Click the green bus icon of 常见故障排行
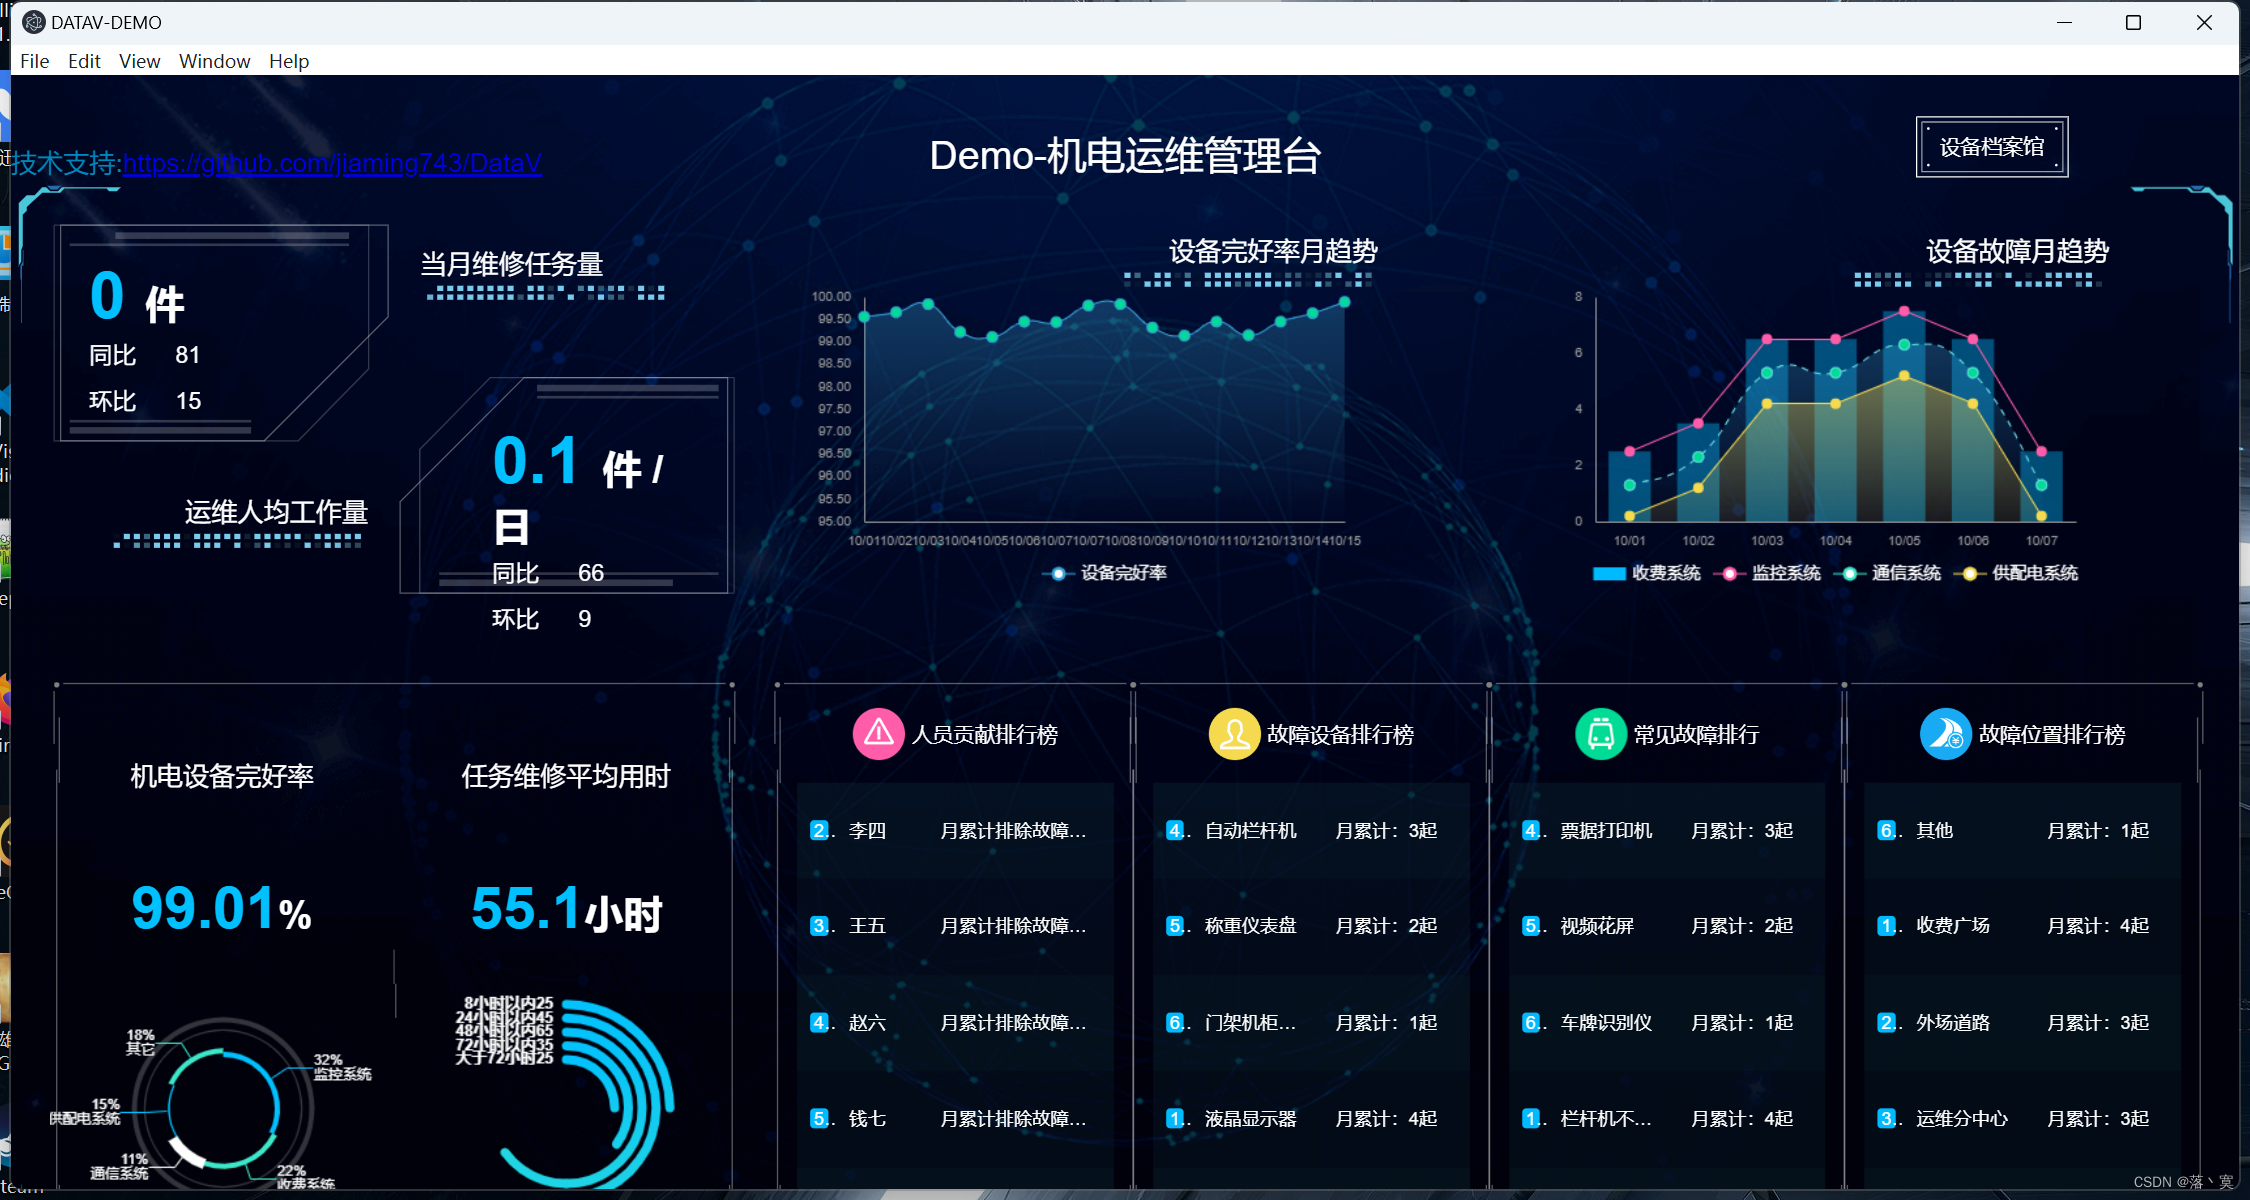Image resolution: width=2250 pixels, height=1200 pixels. click(1601, 734)
